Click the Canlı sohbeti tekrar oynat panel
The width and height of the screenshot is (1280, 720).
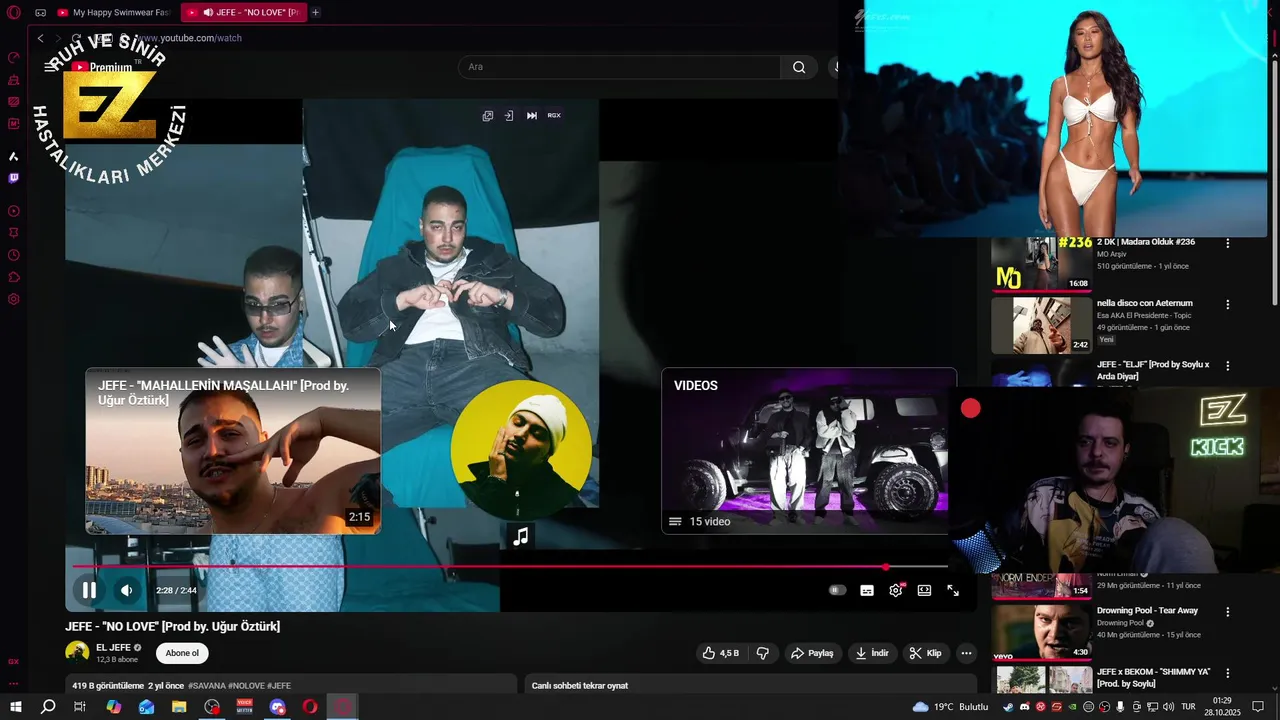click(x=750, y=685)
